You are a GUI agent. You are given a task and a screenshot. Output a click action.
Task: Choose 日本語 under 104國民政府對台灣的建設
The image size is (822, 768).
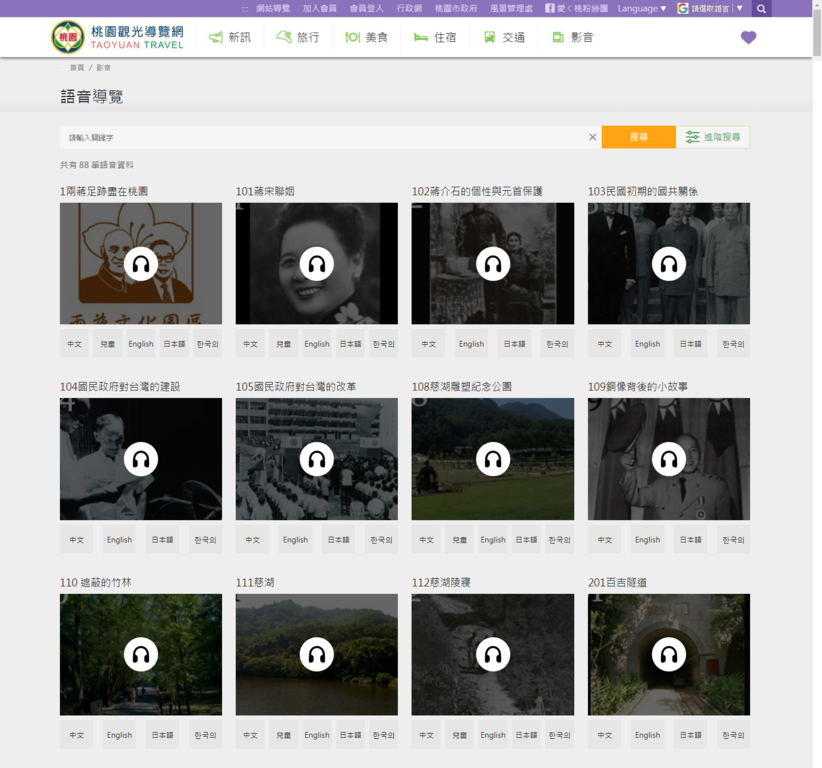(x=162, y=540)
